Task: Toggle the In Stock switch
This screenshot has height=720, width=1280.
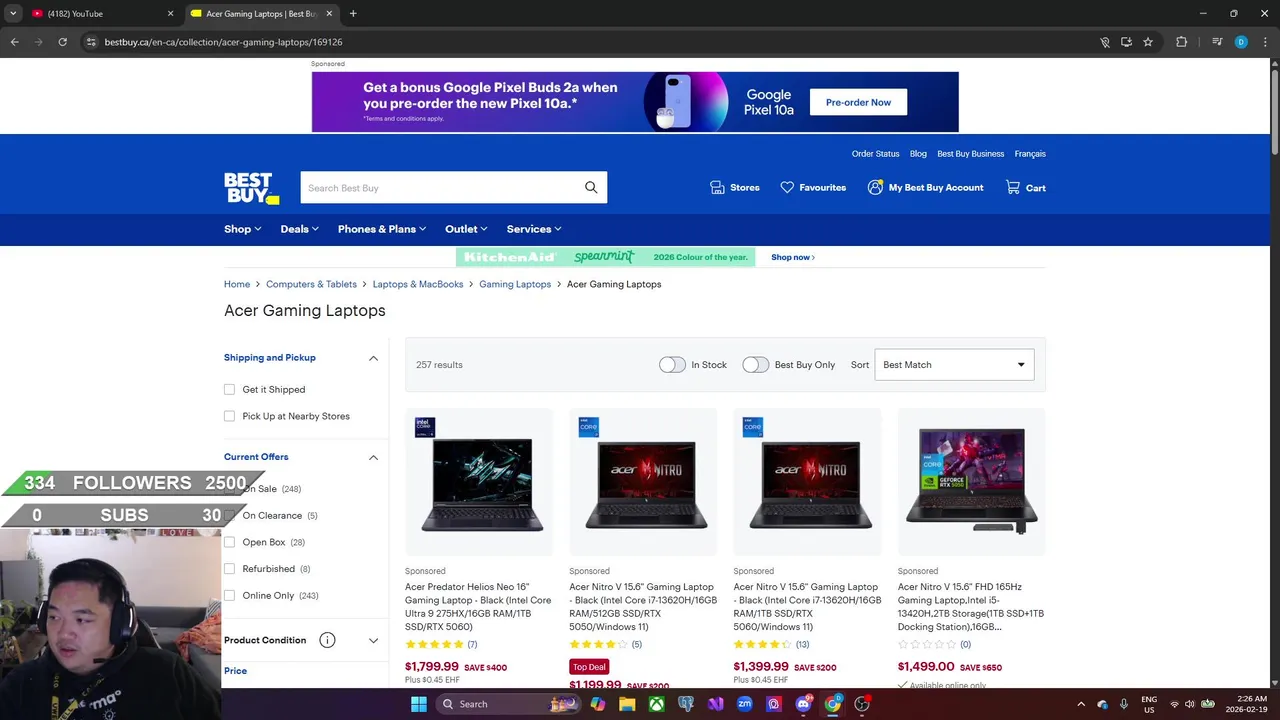Action: pyautogui.click(x=672, y=365)
